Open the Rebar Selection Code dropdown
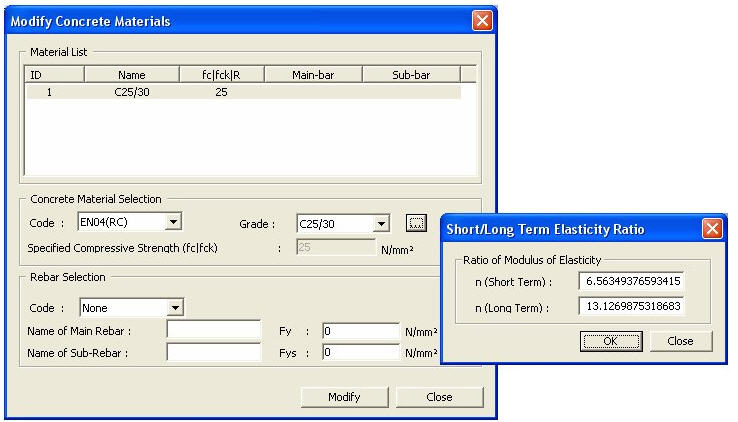This screenshot has width=738, height=422. click(176, 308)
